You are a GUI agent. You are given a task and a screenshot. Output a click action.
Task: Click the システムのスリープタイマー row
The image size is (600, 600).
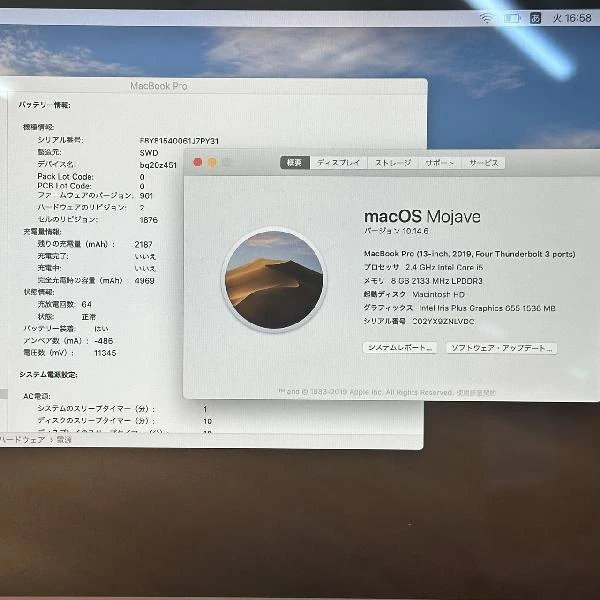pyautogui.click(x=122, y=409)
